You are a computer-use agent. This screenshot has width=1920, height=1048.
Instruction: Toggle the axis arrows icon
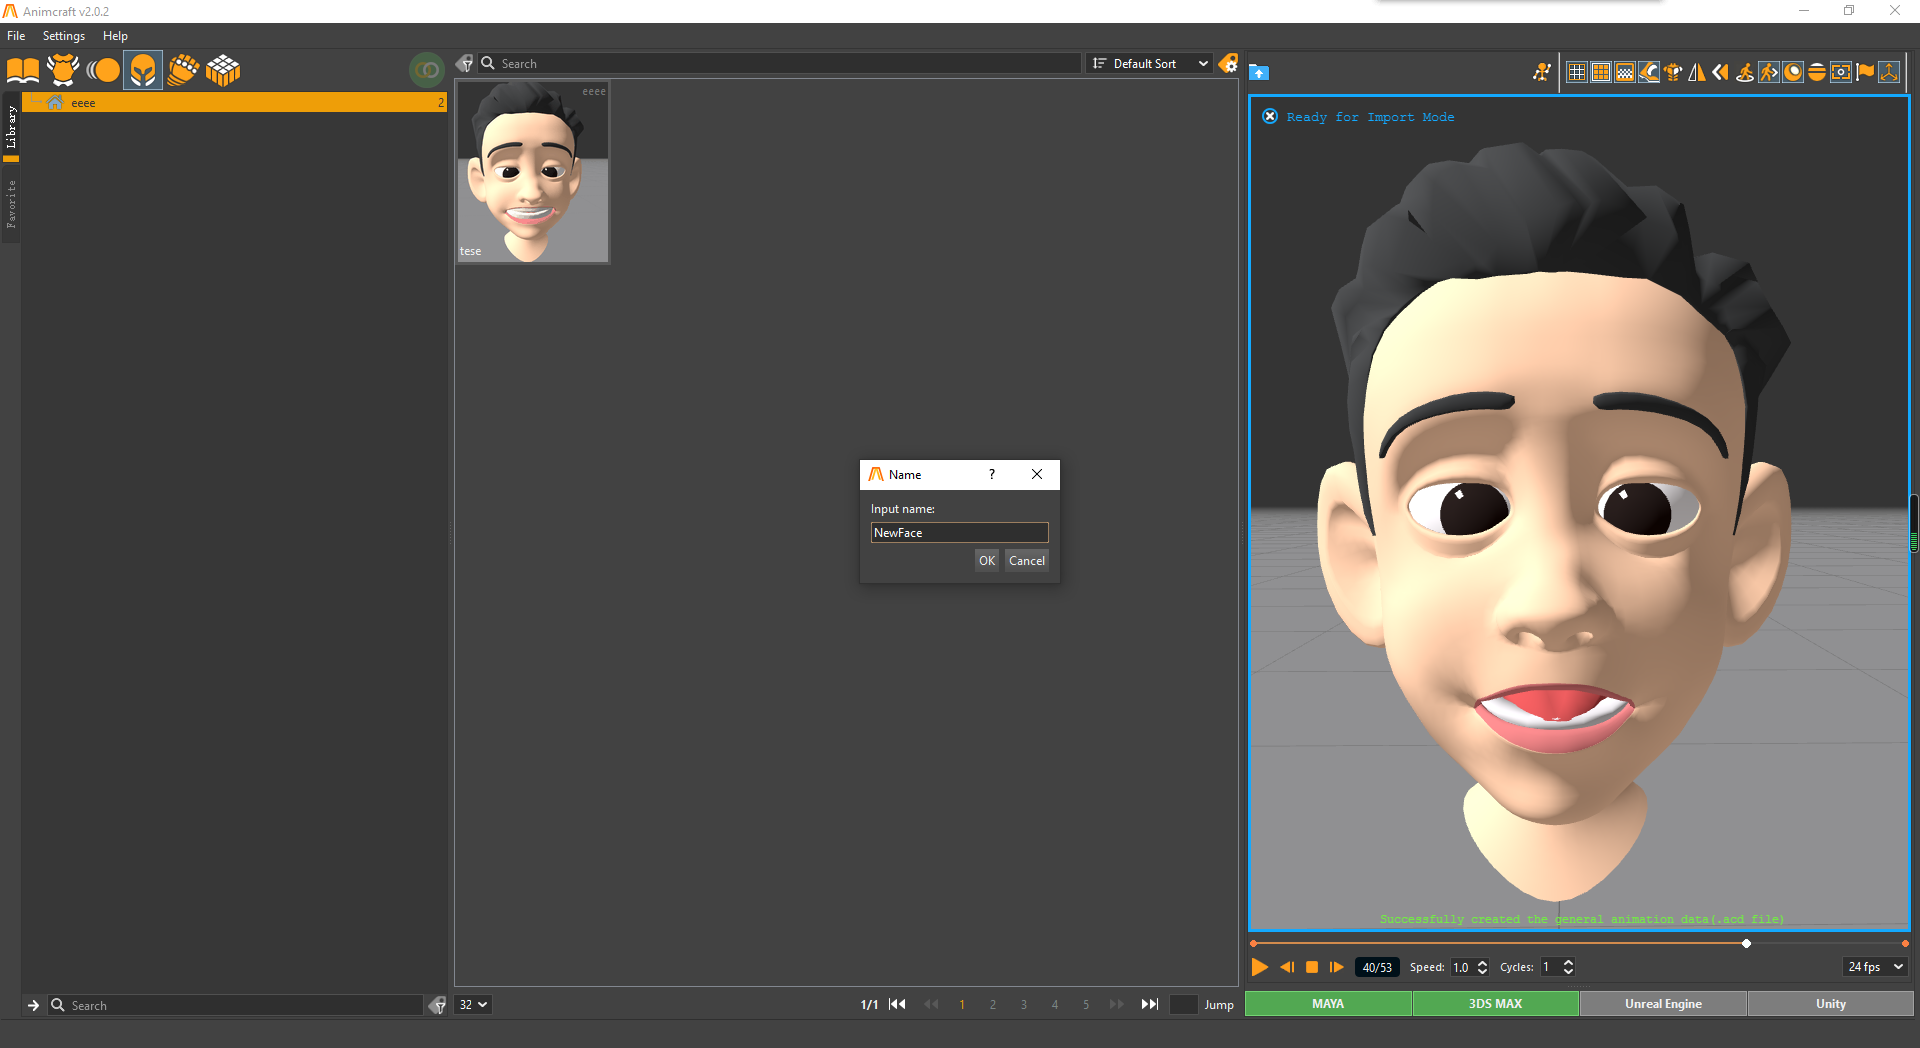pos(1889,72)
